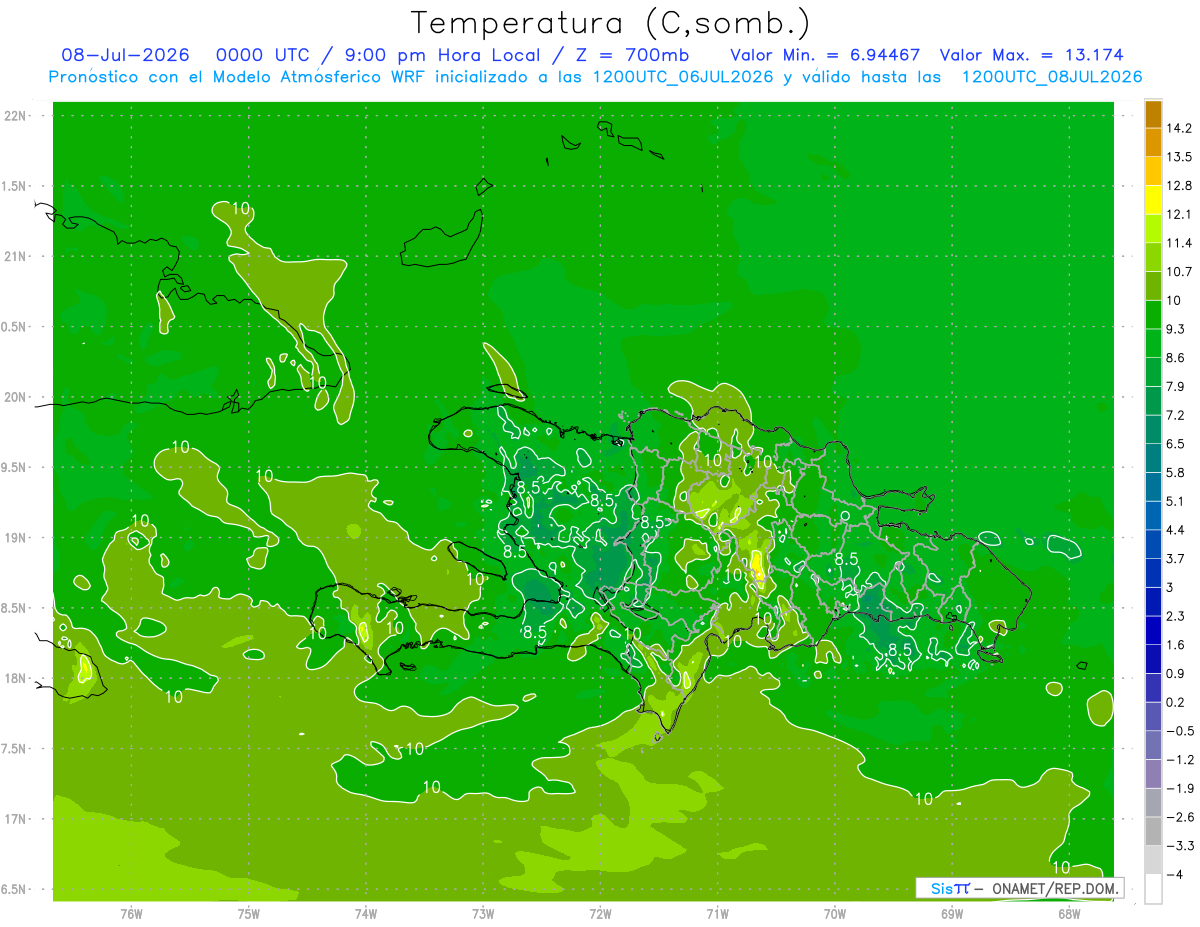Viewport: 1200px width, 927px height.
Task: Click the "9.3" color bar value
Action: (1177, 329)
